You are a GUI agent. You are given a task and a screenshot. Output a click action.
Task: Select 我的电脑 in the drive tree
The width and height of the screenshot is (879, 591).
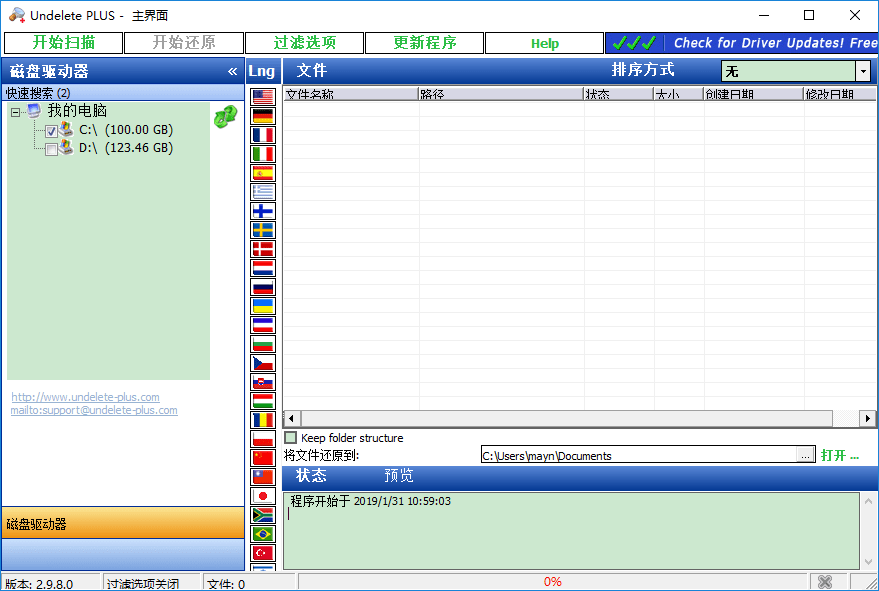pyautogui.click(x=77, y=111)
